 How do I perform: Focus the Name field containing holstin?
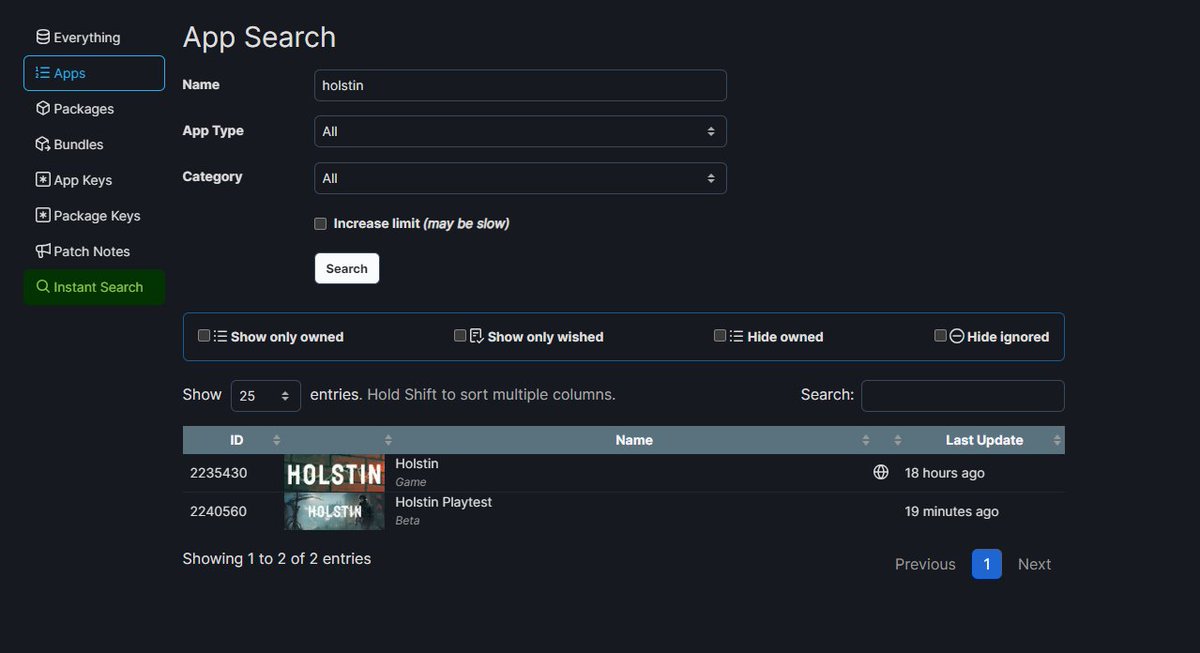520,85
